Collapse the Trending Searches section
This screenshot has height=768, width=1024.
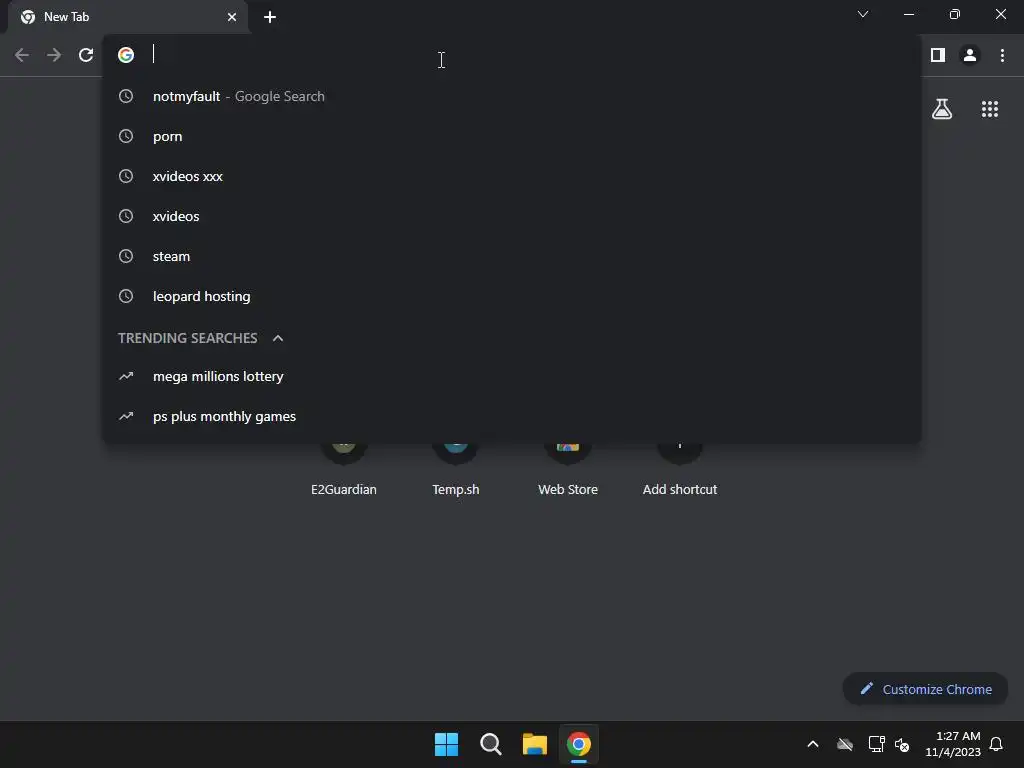[278, 338]
